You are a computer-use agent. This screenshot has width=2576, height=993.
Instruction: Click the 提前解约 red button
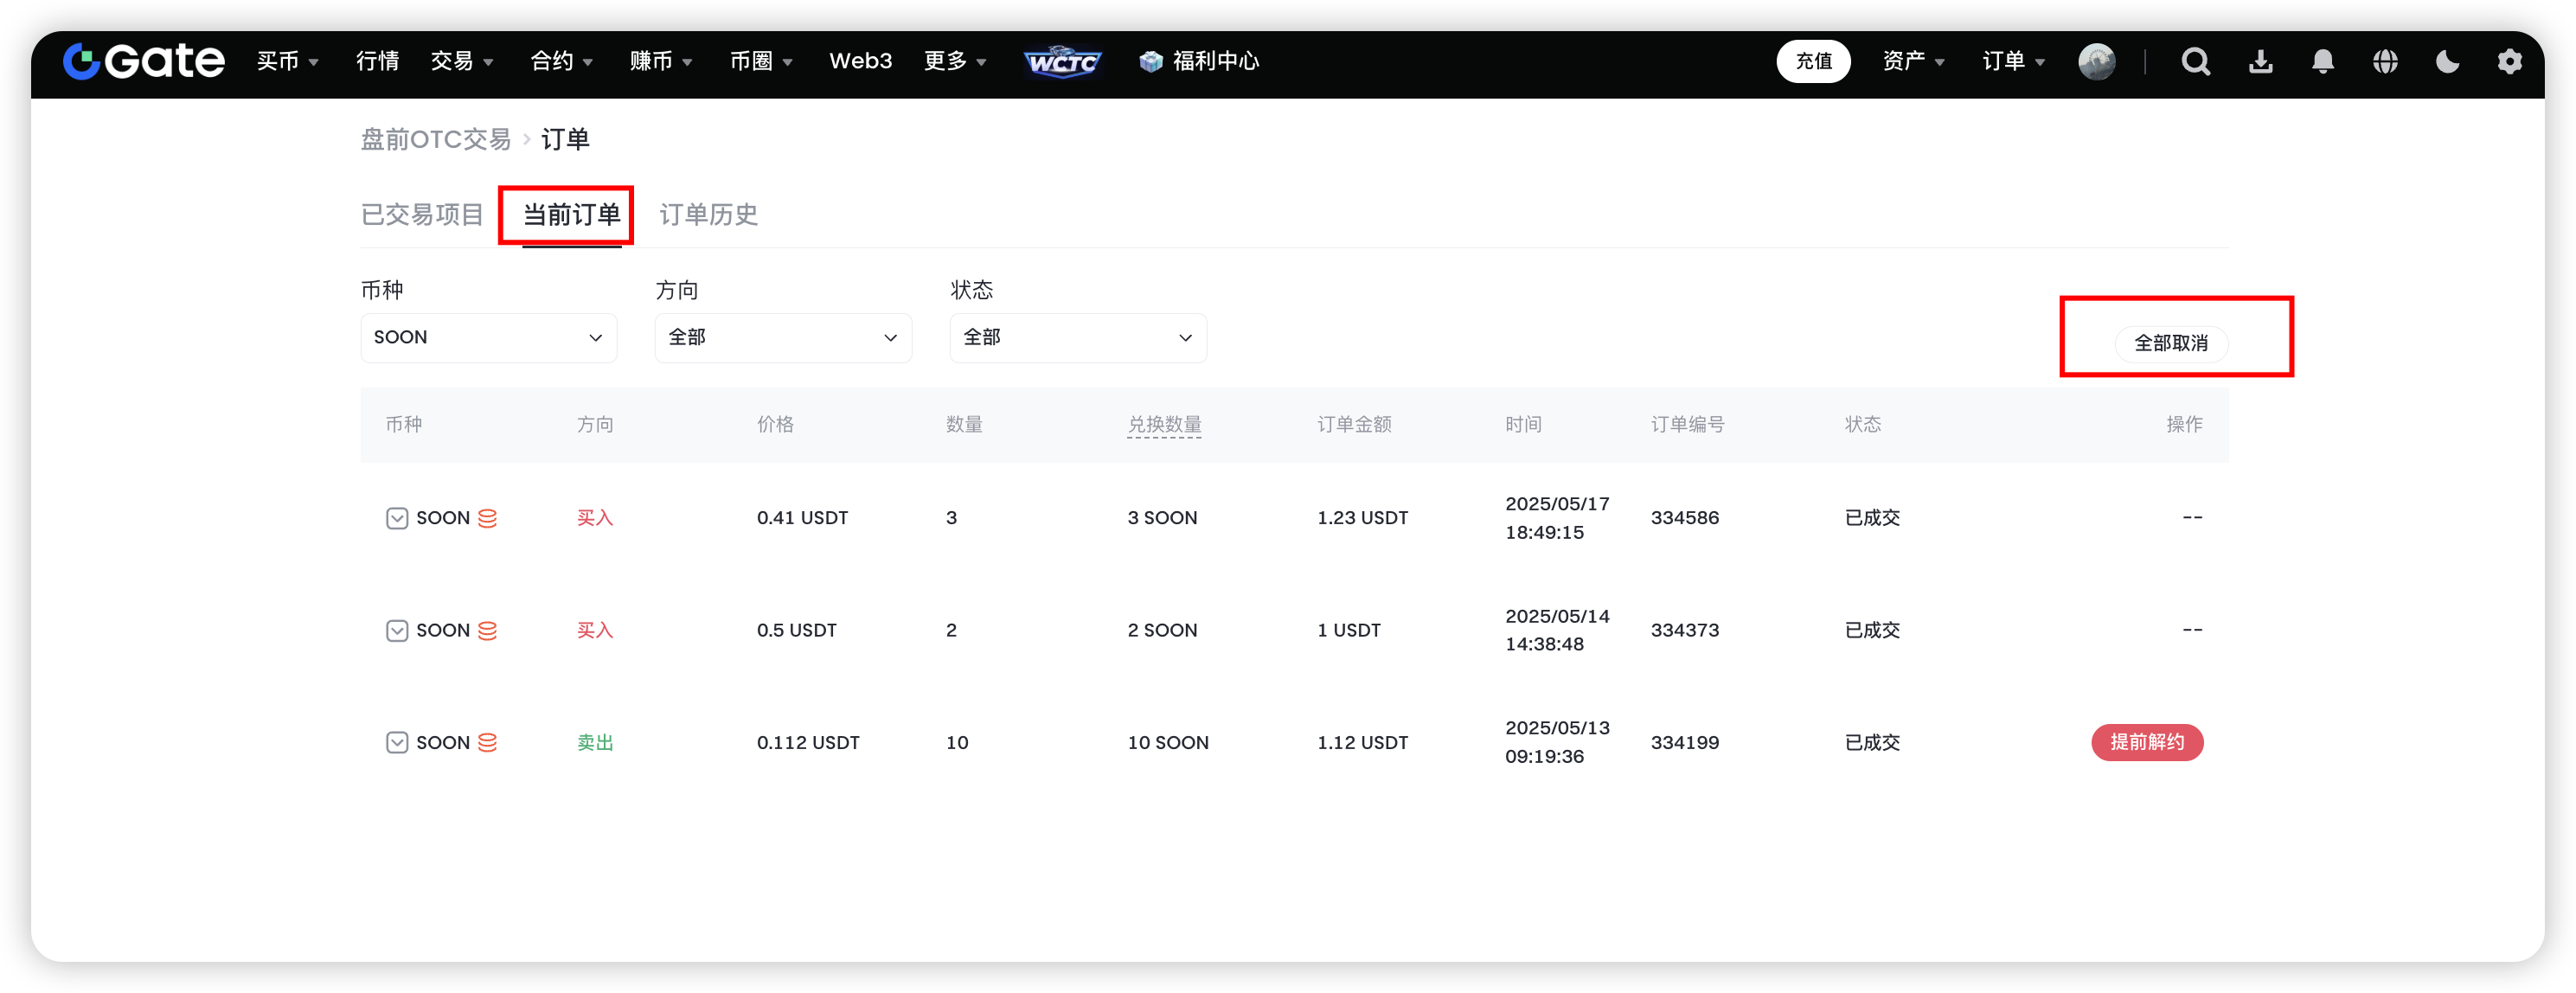point(2146,742)
